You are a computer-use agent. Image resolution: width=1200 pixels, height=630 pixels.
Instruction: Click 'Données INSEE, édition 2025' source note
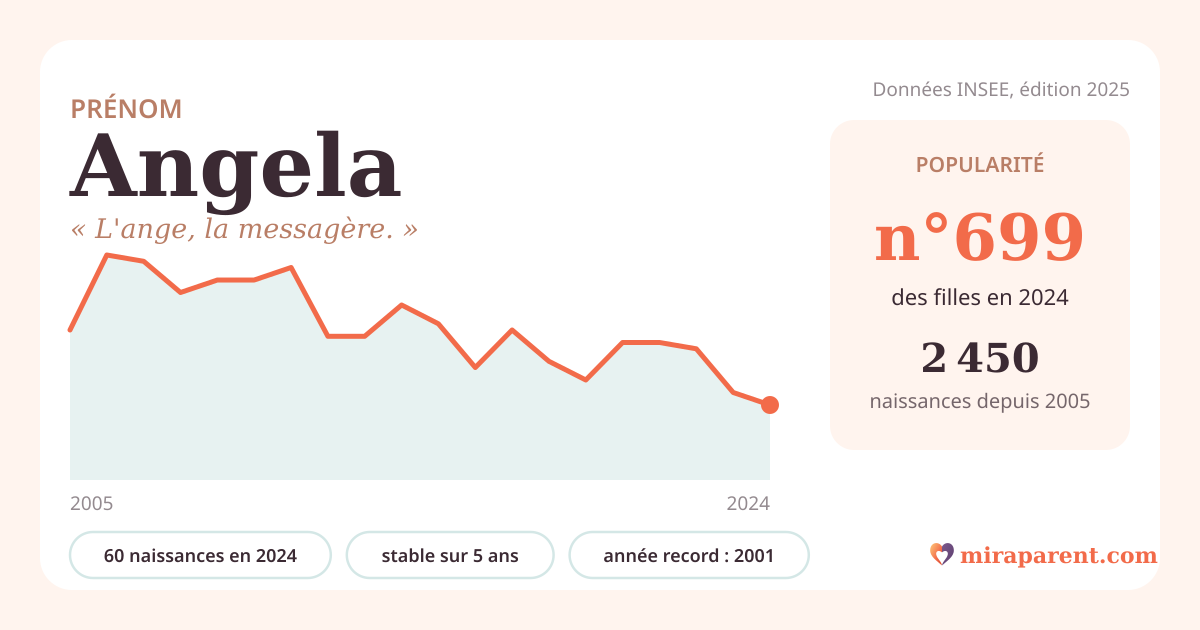1001,89
